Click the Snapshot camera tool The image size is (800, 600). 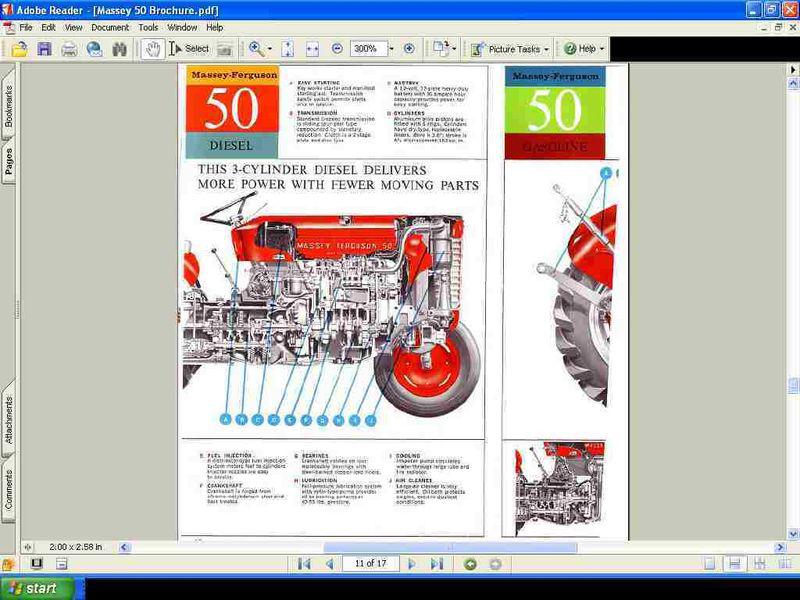pyautogui.click(x=225, y=48)
